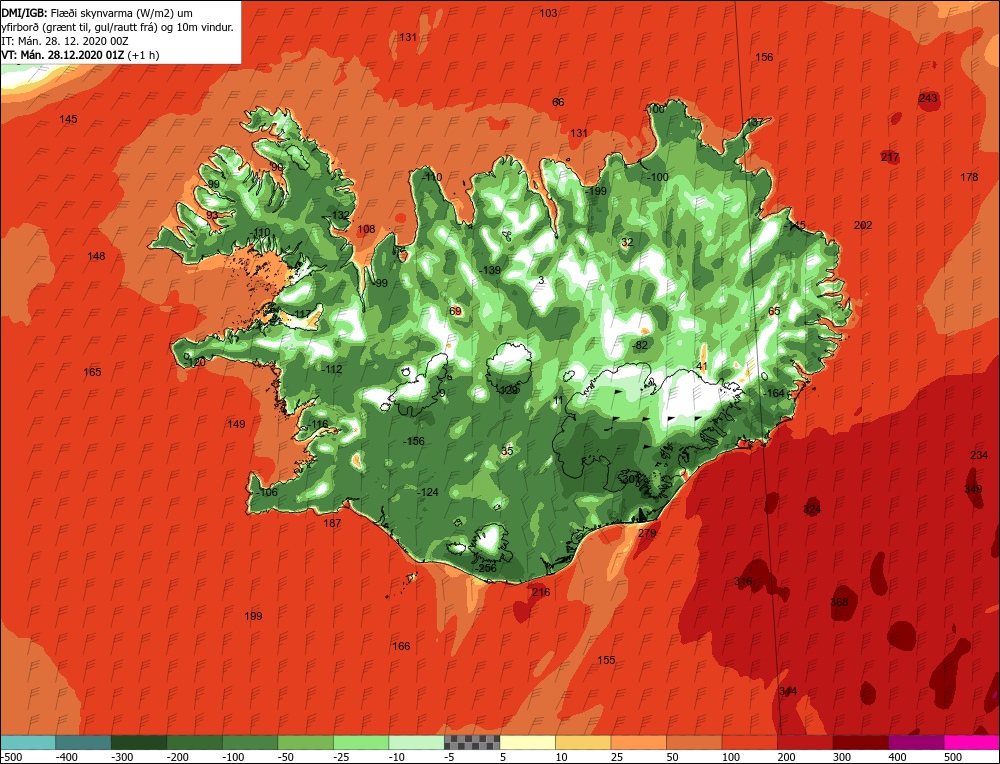
Task: Click the valid time 'VT: Mán. 28.12.2020 01Z (+1 h)'
Action: point(80,55)
